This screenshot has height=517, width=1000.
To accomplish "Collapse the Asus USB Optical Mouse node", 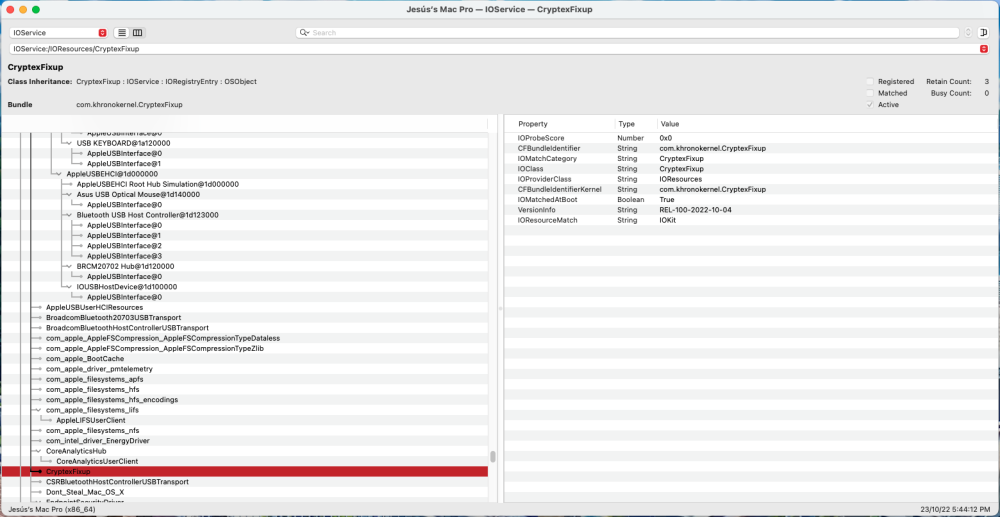I will 70,194.
